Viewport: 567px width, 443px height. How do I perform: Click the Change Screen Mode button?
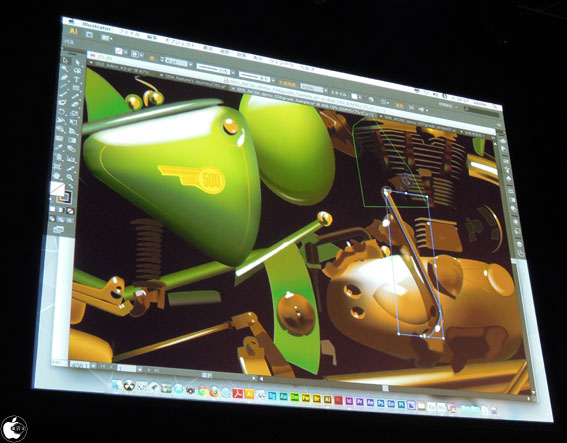(x=58, y=229)
